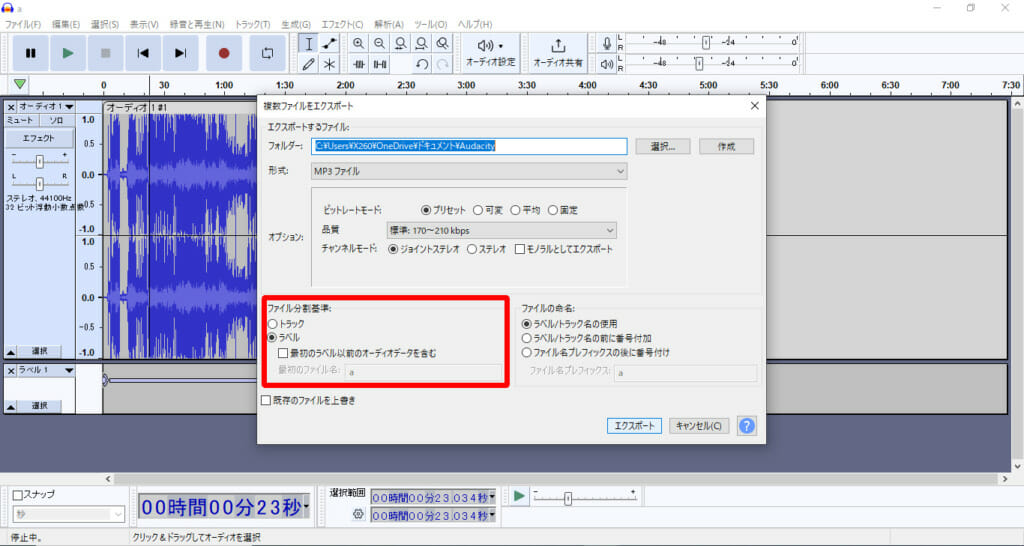Click the green timeline options triangle

pos(20,84)
